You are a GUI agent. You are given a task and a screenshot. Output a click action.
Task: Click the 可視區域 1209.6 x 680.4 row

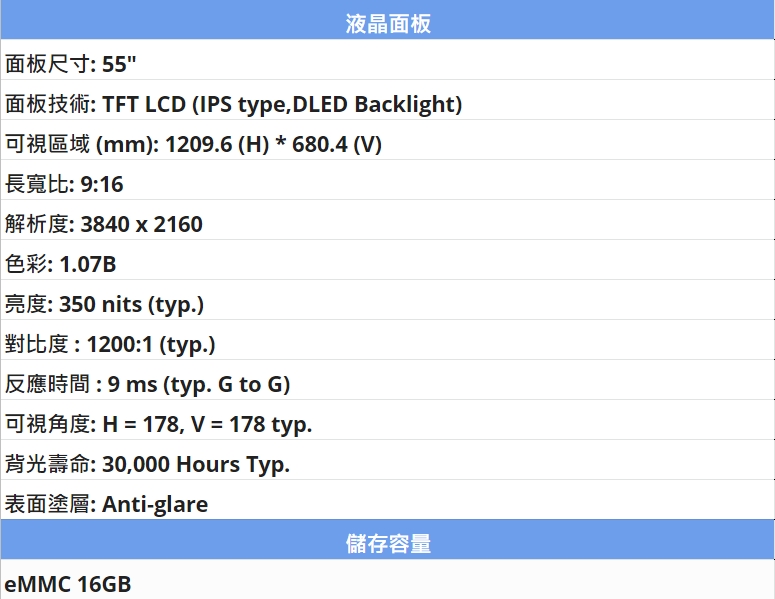[388, 140]
